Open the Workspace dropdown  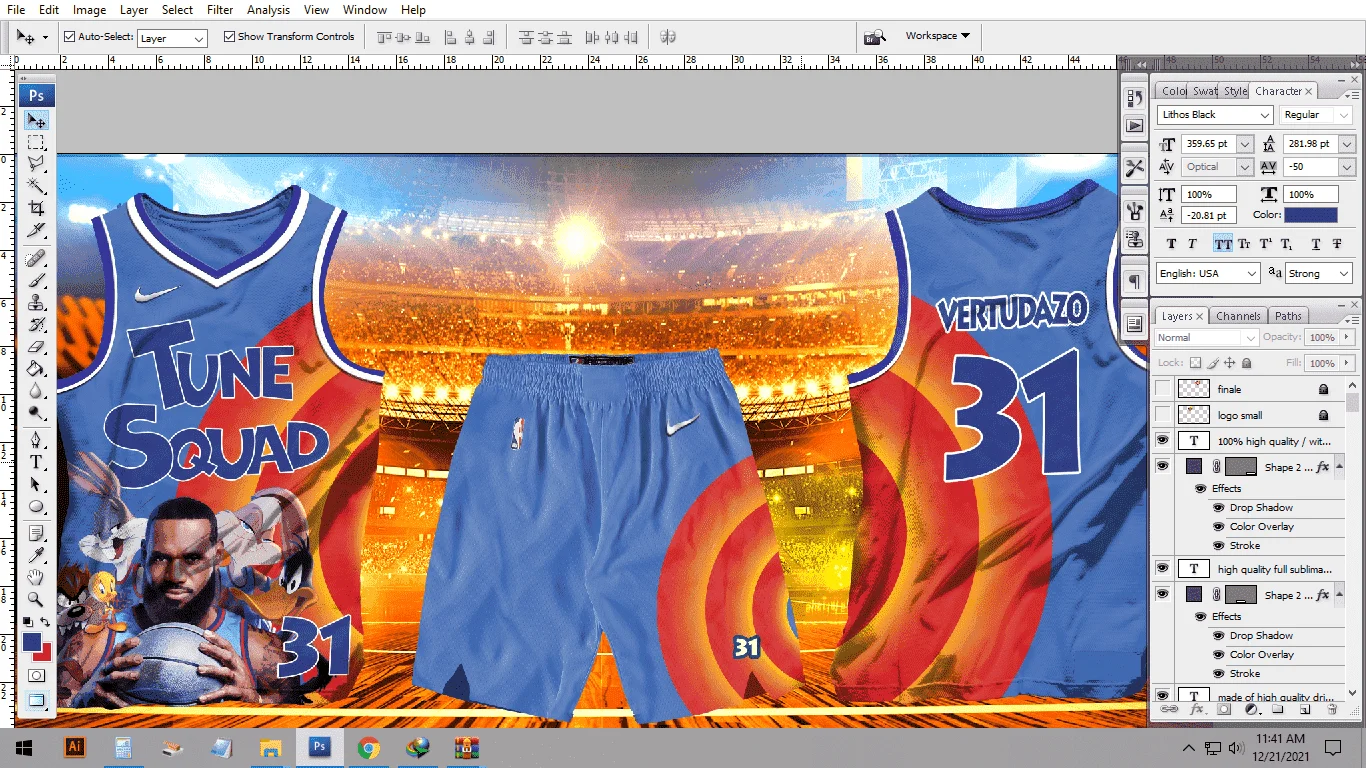tap(937, 36)
